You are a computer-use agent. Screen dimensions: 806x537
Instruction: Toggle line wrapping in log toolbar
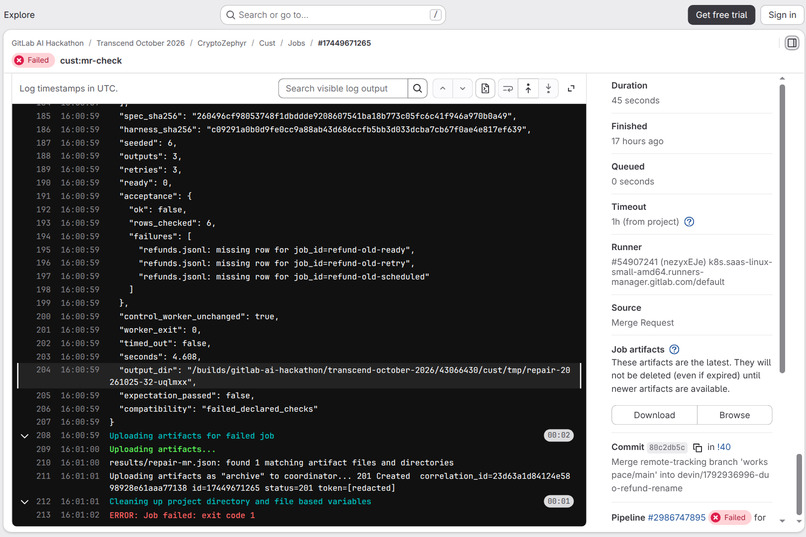tap(508, 88)
